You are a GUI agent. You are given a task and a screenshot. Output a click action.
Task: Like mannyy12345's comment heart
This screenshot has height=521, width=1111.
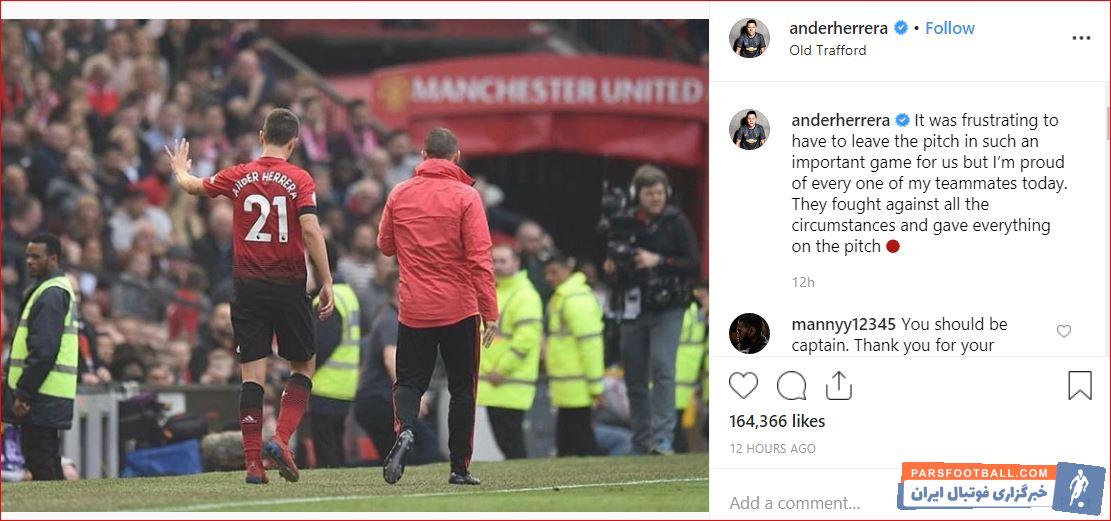(1064, 331)
